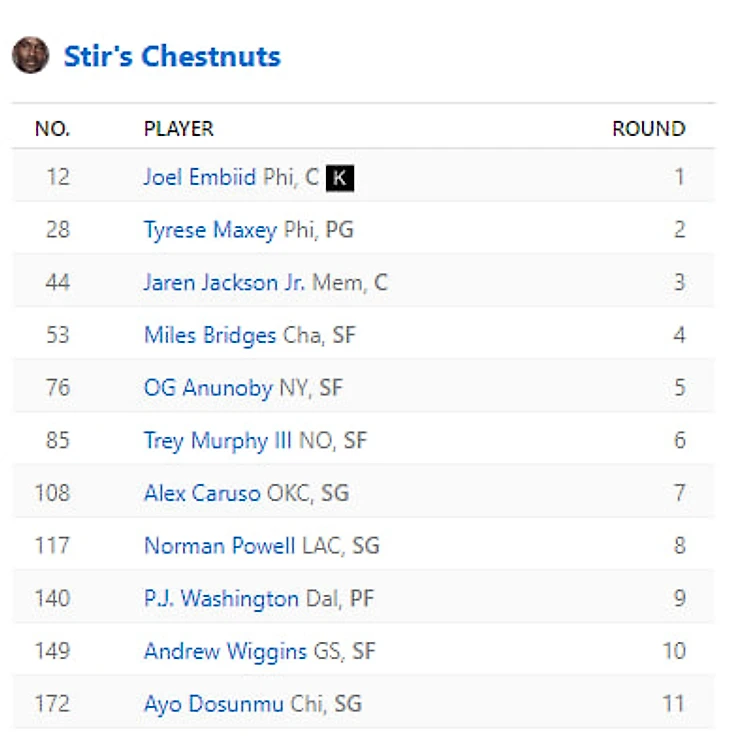Click the NO. column header
This screenshot has height=754, width=730.
(52, 129)
